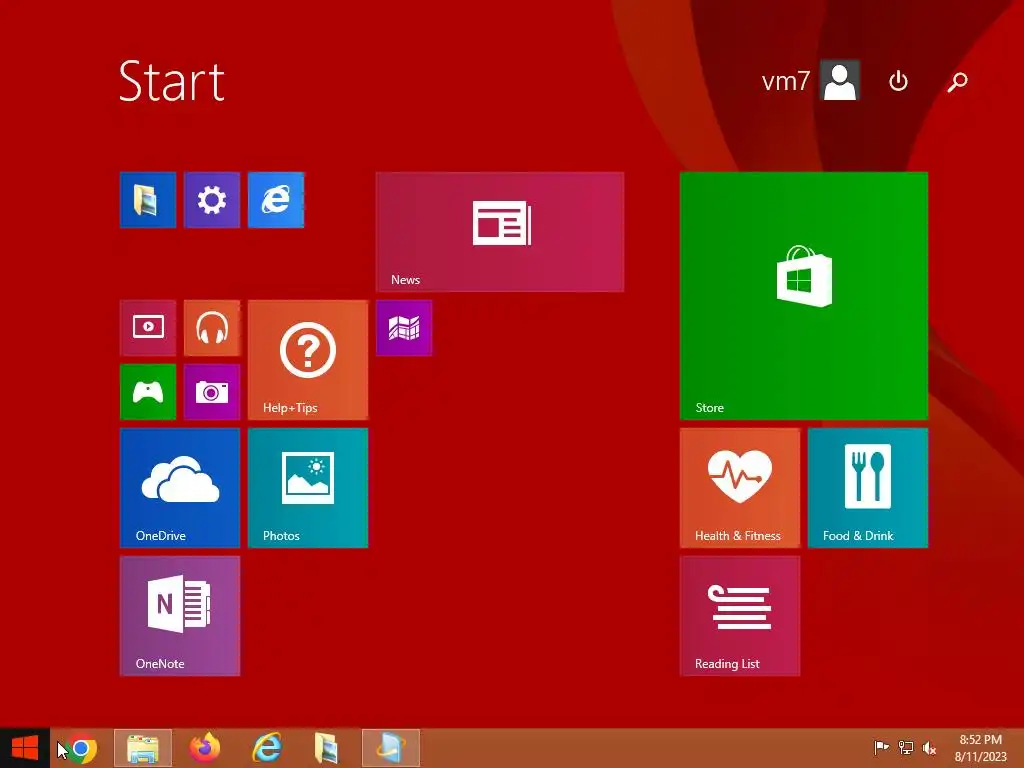The height and width of the screenshot is (768, 1024).
Task: Open the Xbox Games tile
Action: click(148, 392)
